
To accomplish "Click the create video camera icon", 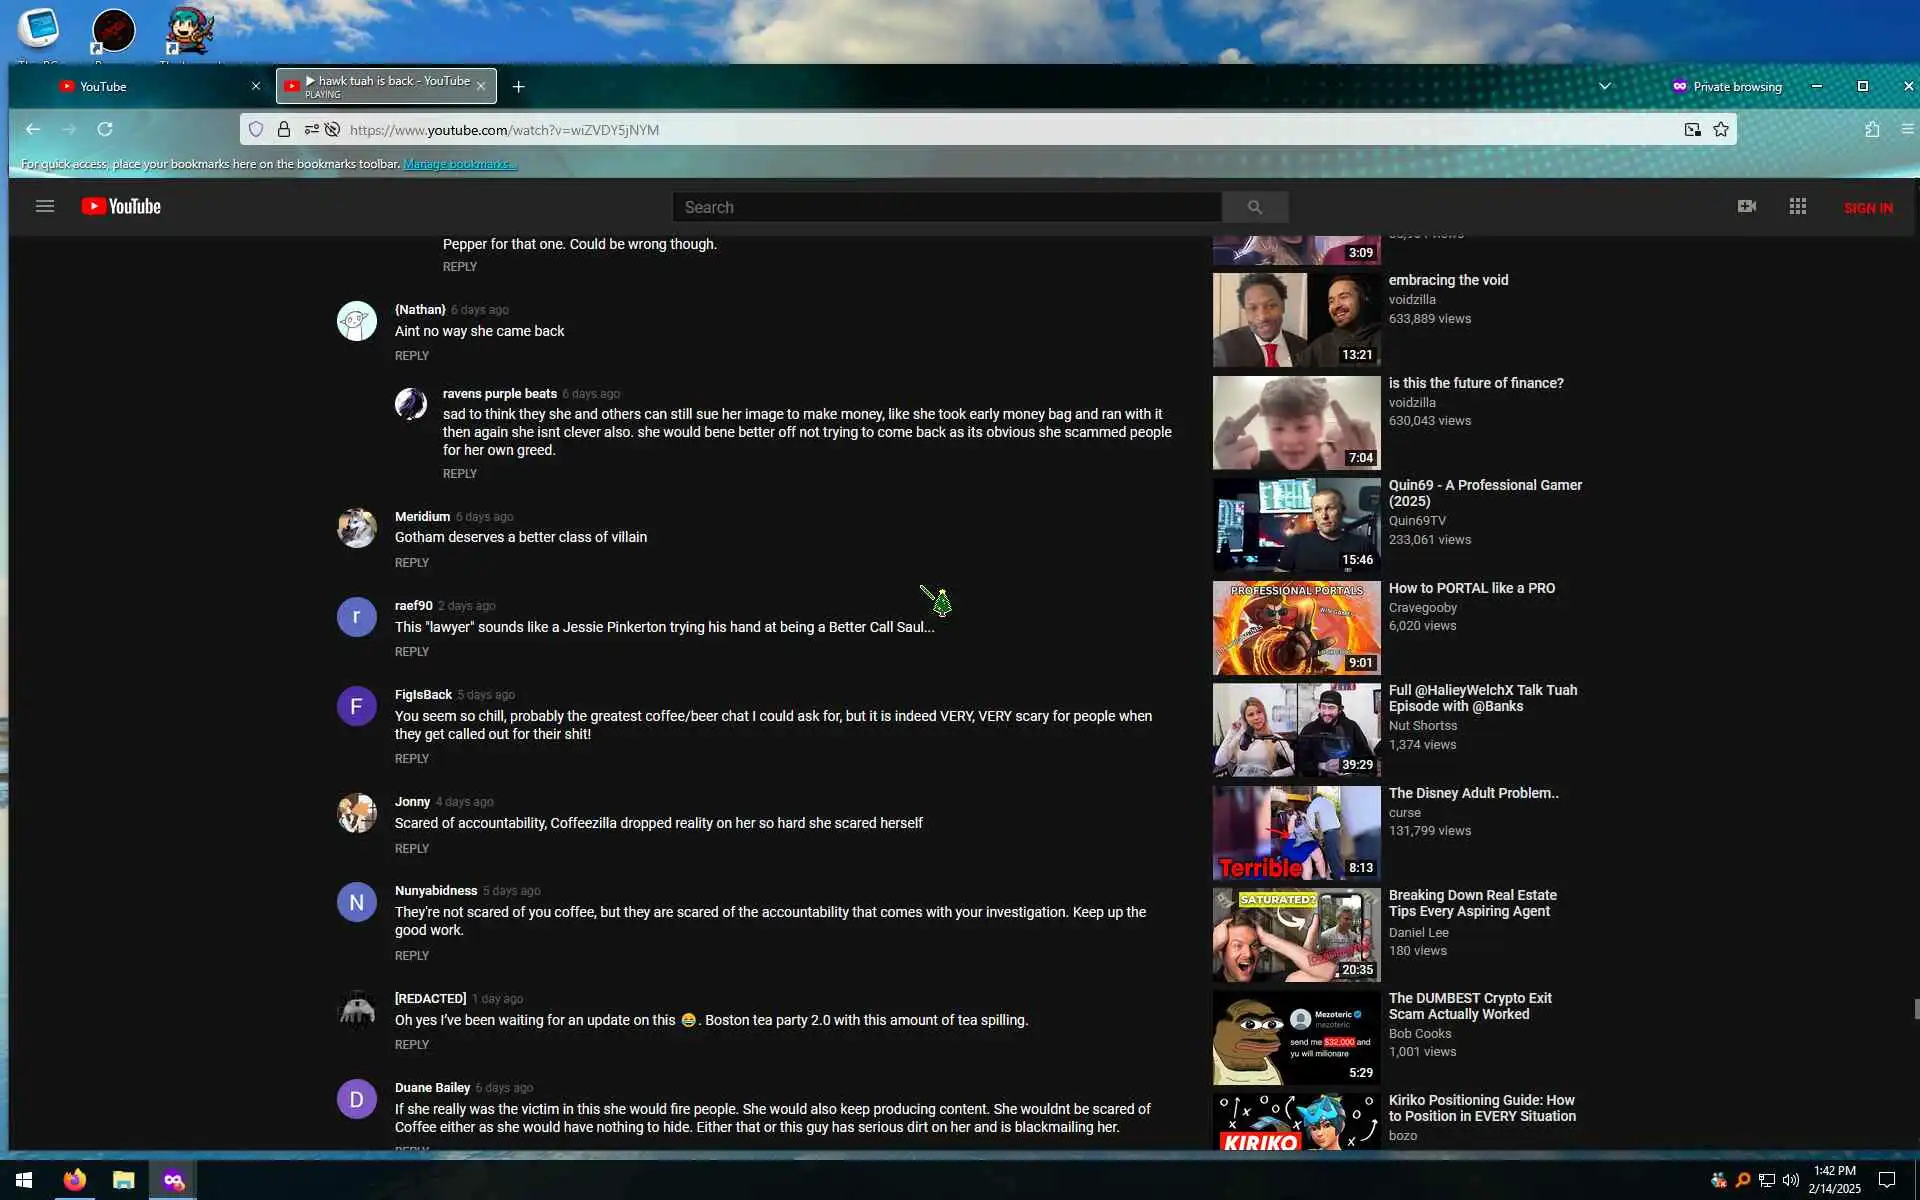I will pos(1746,206).
